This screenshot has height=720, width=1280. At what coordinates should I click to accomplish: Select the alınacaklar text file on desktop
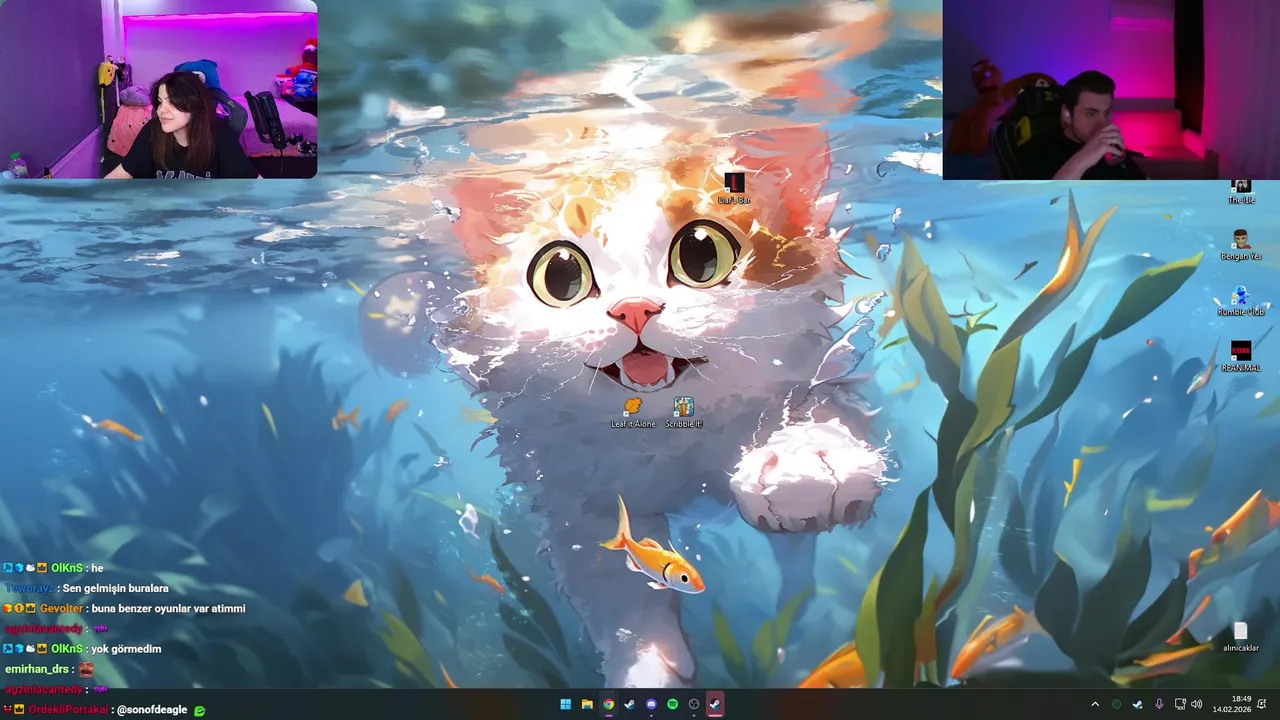point(1241,637)
